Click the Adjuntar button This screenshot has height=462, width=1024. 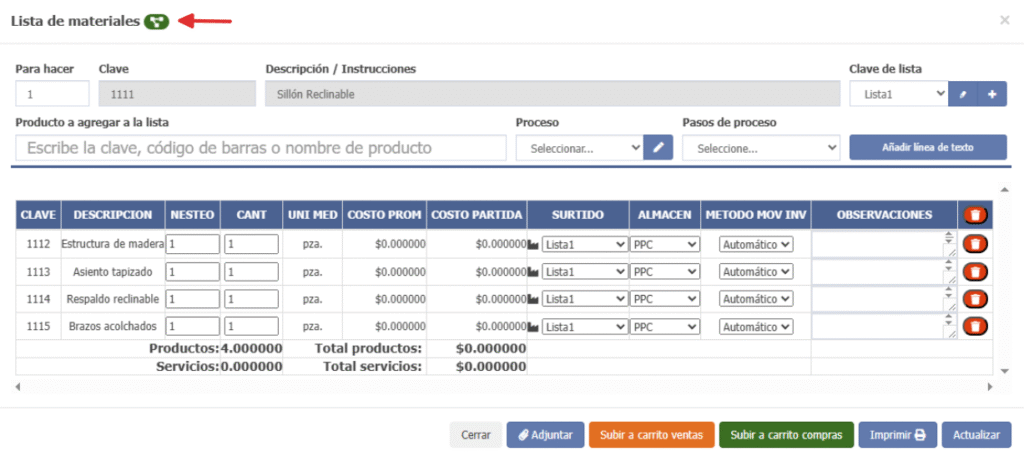pyautogui.click(x=545, y=435)
